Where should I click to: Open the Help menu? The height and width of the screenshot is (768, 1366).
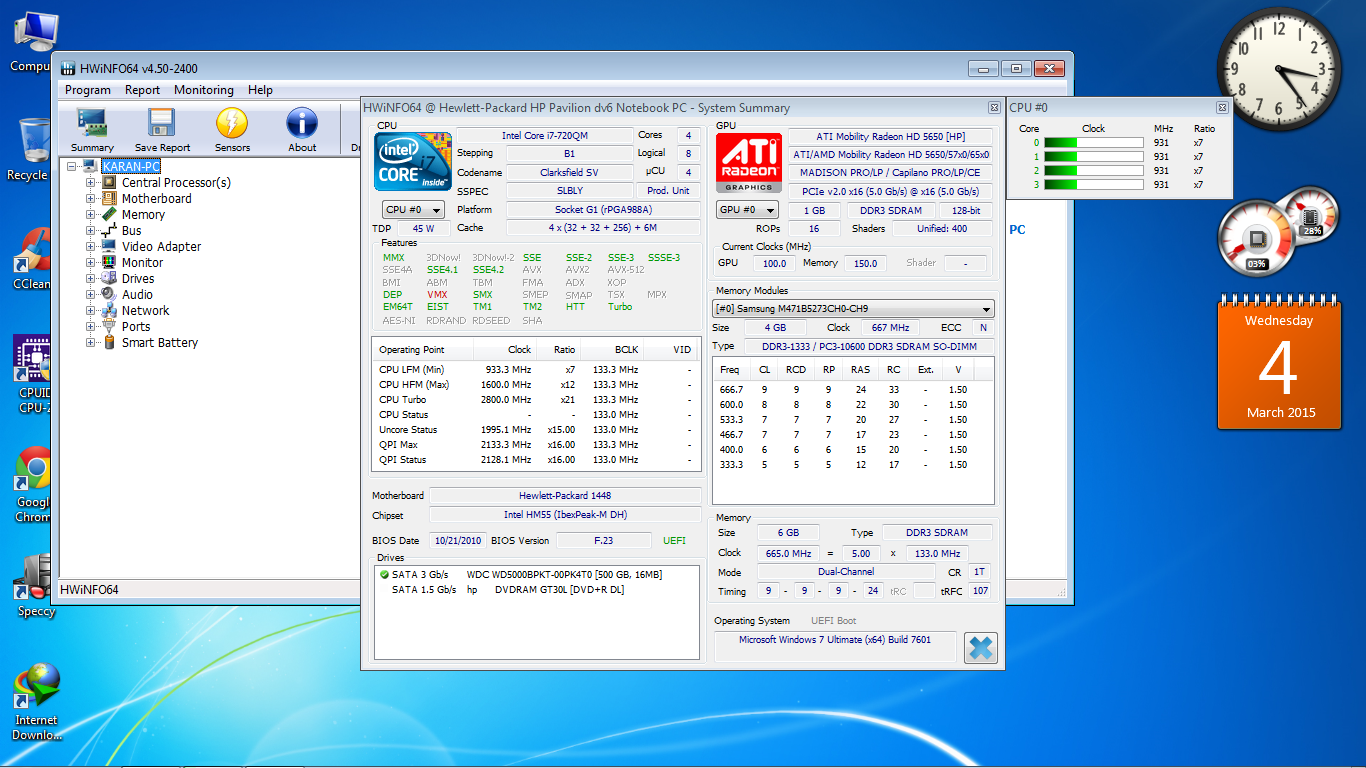pyautogui.click(x=260, y=90)
